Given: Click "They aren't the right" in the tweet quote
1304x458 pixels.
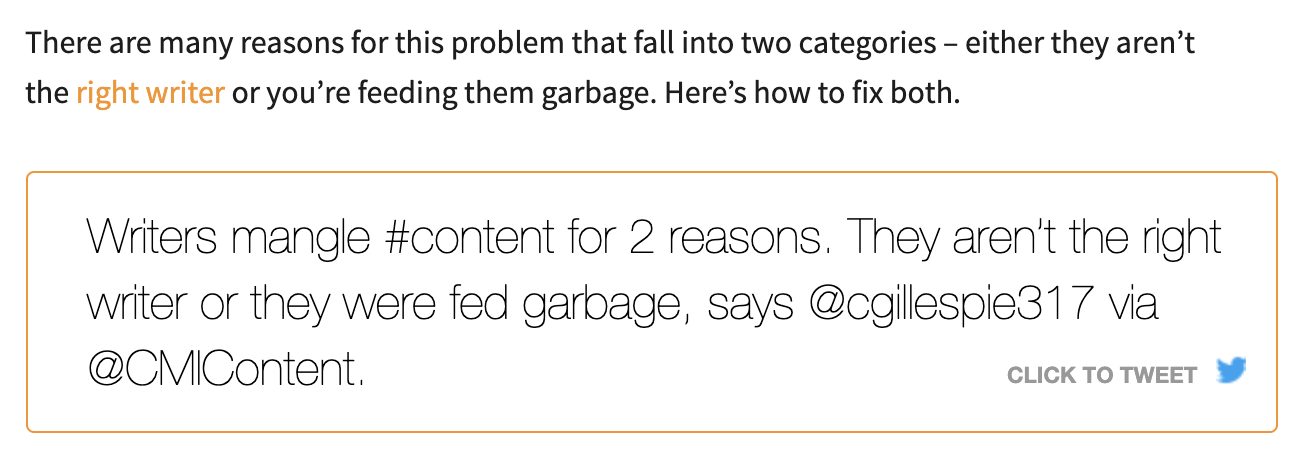Looking at the screenshot, I should (x=1040, y=239).
